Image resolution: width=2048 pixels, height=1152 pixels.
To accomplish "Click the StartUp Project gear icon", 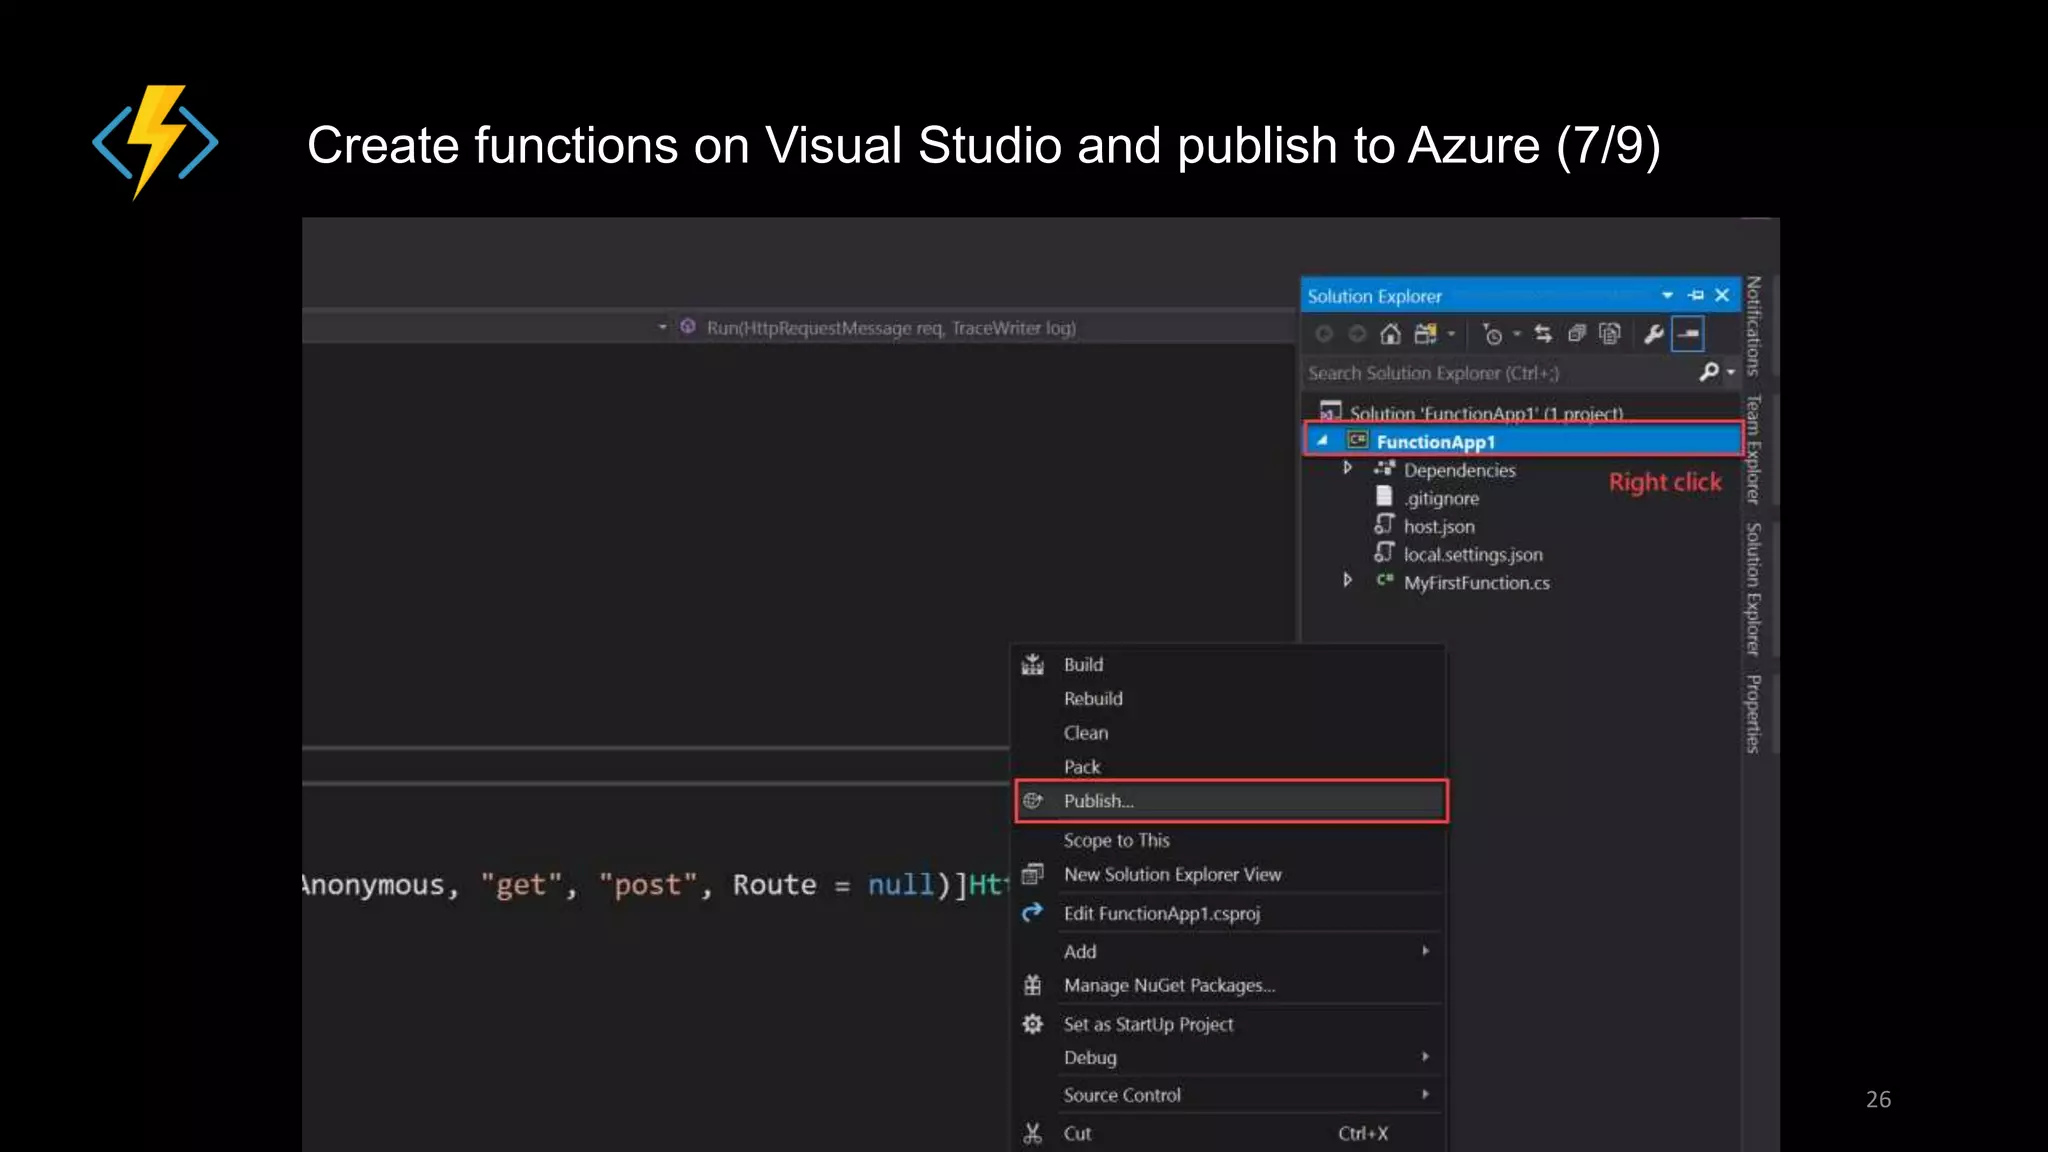I will pos(1033,1024).
